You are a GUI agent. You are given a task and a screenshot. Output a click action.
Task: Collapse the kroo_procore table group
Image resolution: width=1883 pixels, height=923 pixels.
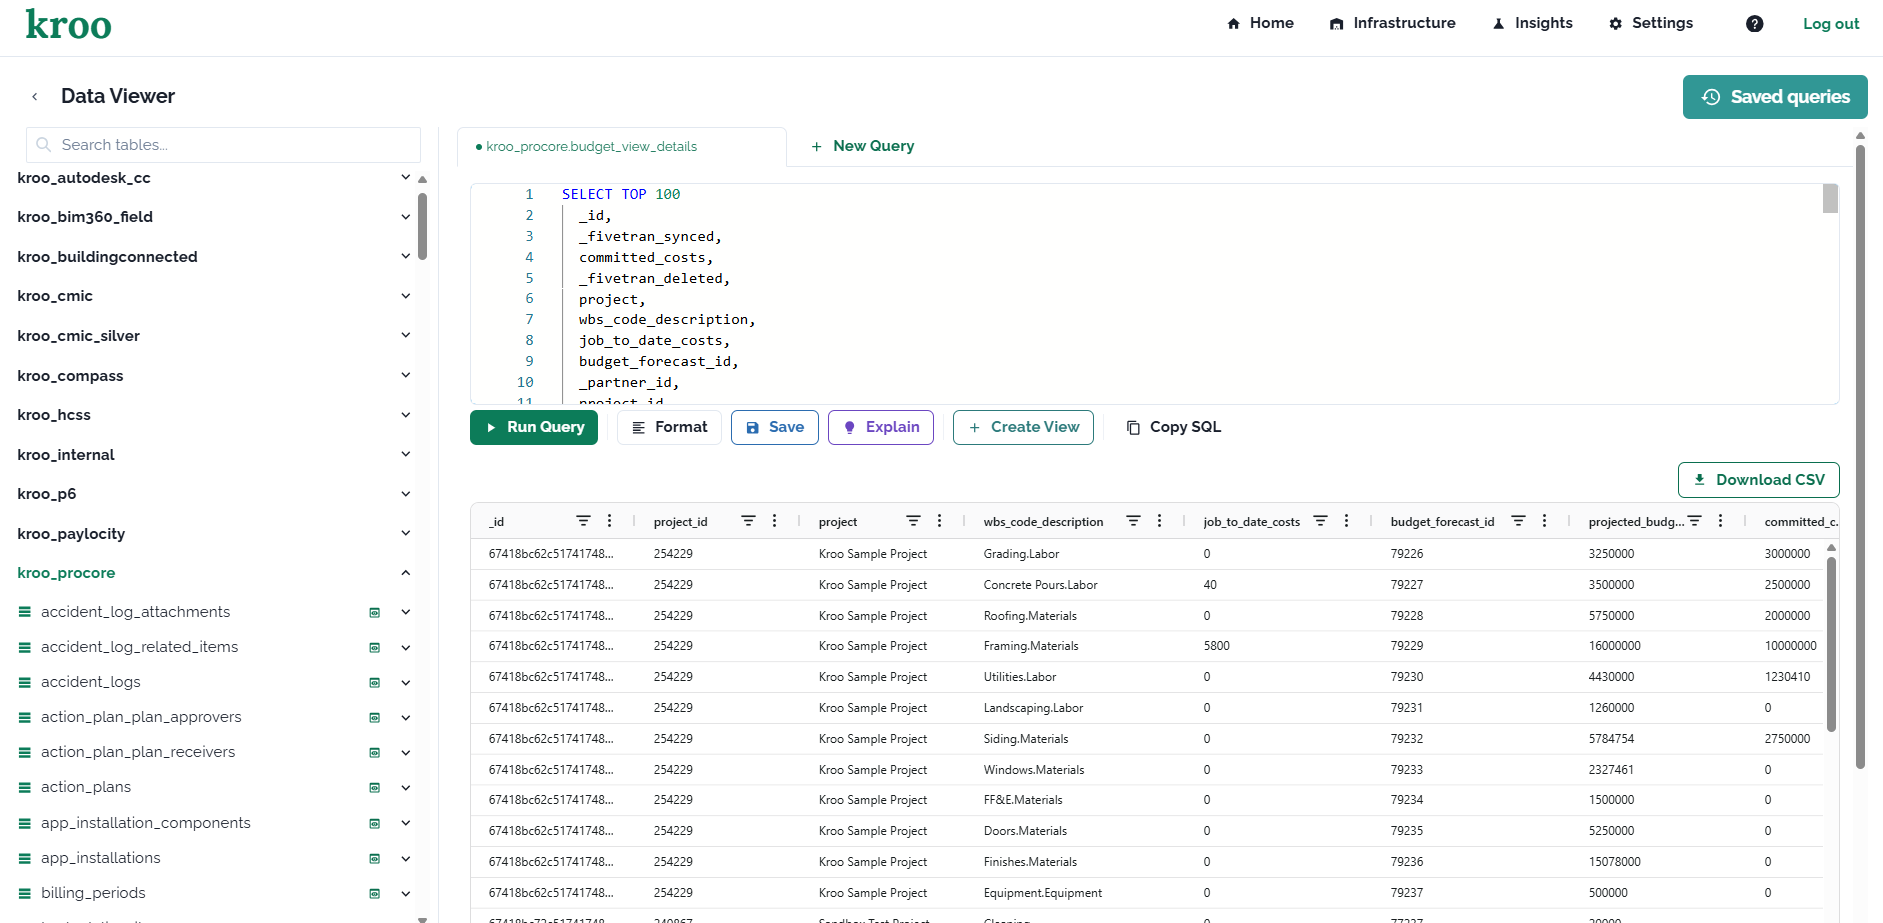[x=405, y=572]
